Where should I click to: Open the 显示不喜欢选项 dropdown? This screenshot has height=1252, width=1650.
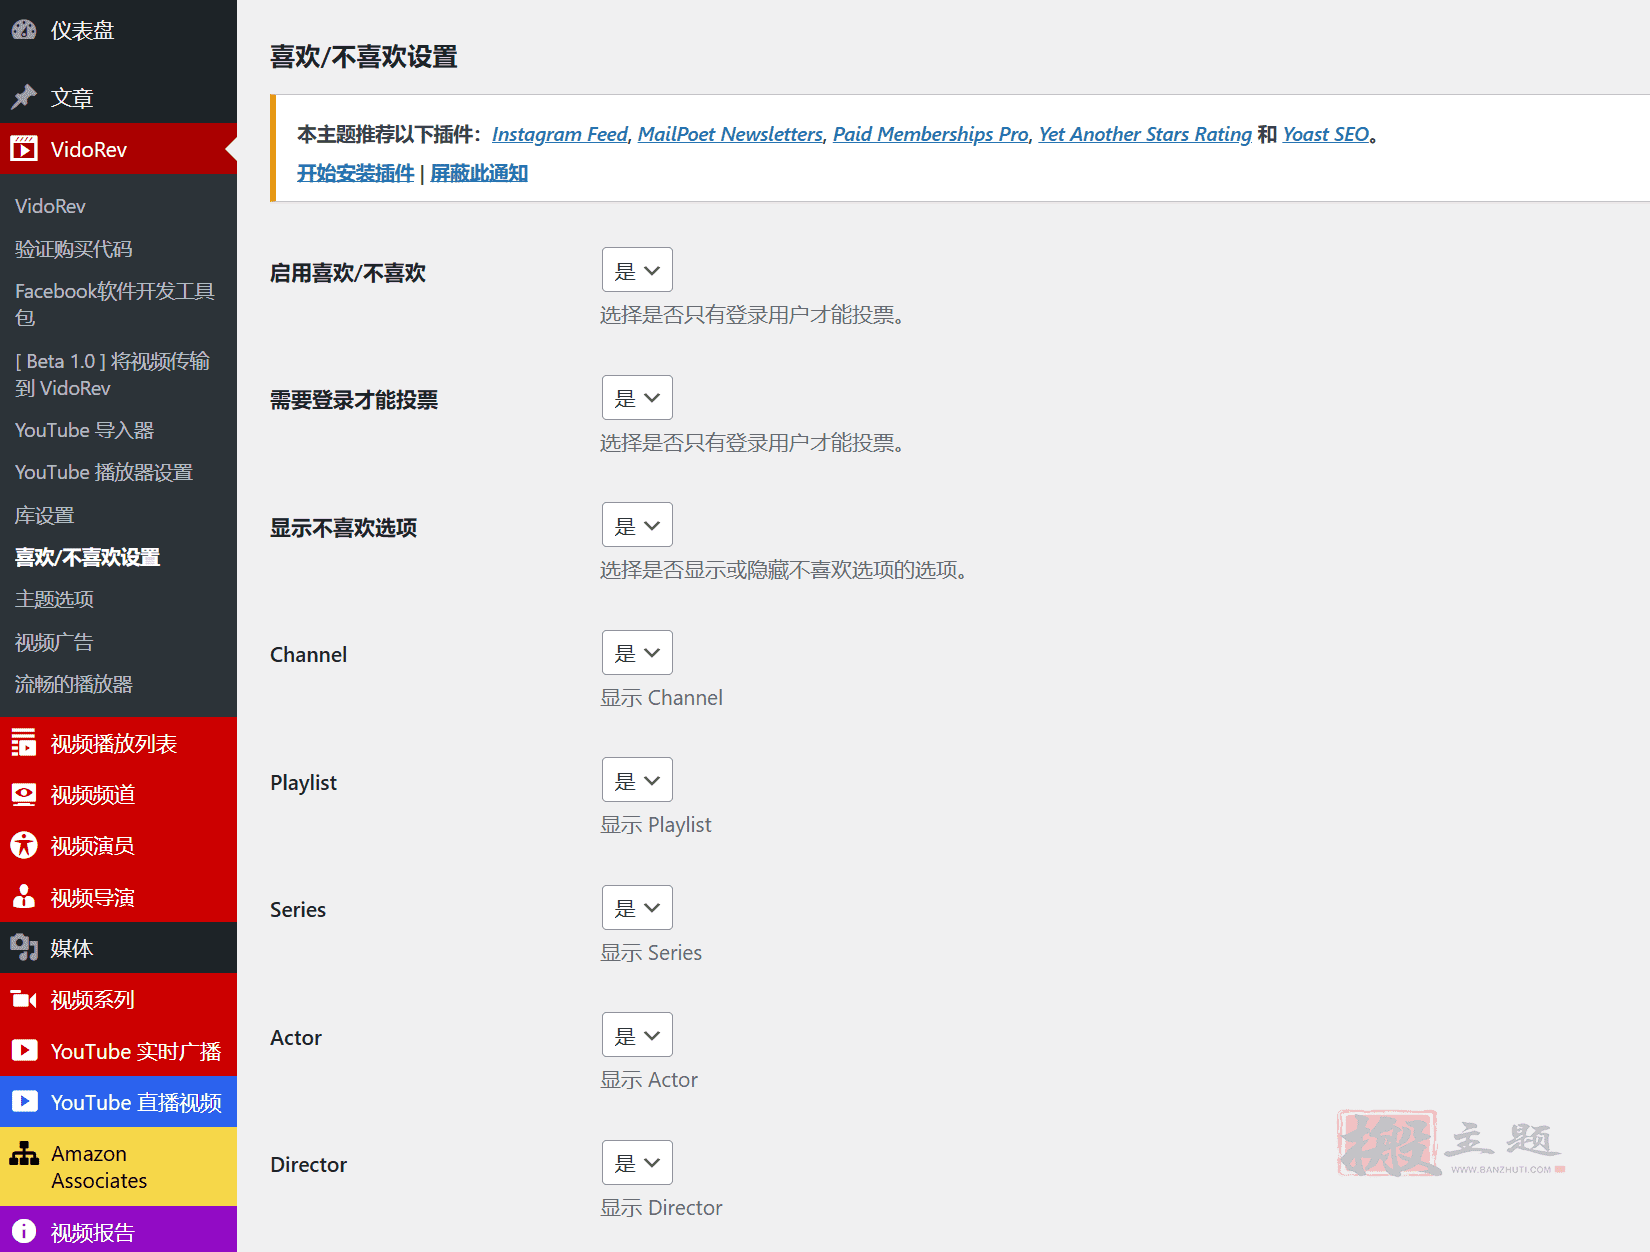pos(637,525)
